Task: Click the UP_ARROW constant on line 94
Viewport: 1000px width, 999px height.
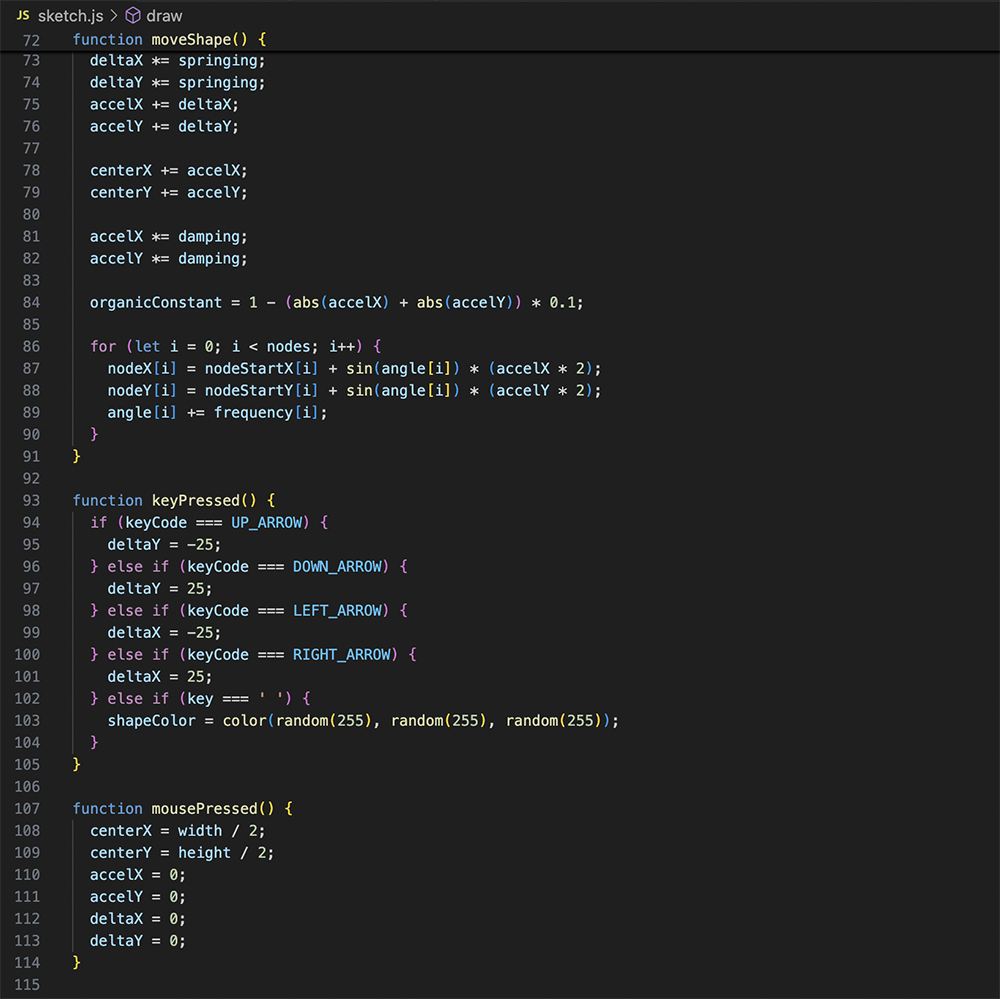Action: pyautogui.click(x=268, y=522)
